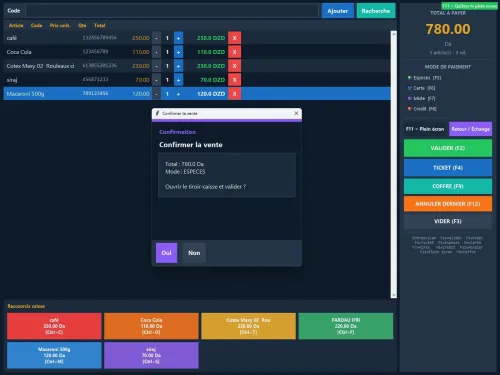Close the Confirmer la vente dialog

[296, 113]
